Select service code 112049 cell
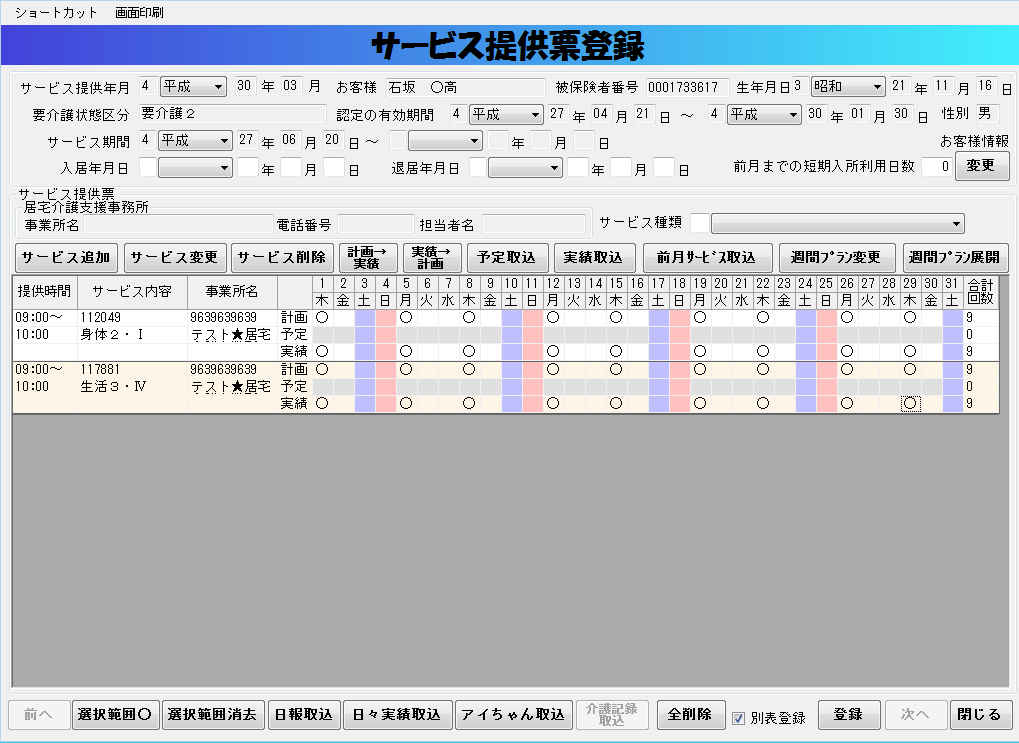The image size is (1019, 743). 132,318
